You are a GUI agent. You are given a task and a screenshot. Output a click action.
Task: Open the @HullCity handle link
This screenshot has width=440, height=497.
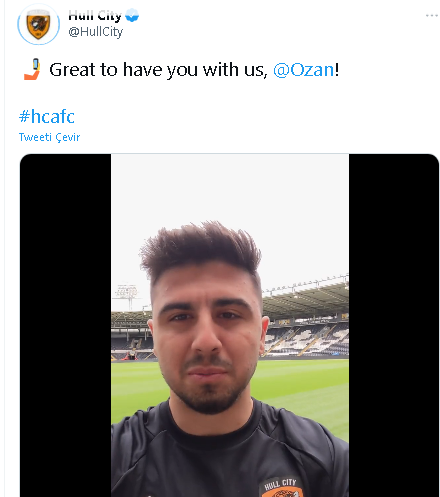click(96, 32)
